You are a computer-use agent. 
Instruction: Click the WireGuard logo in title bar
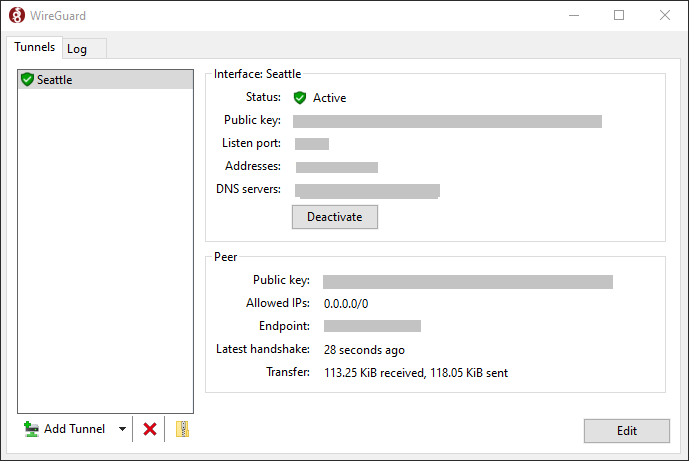(17, 15)
